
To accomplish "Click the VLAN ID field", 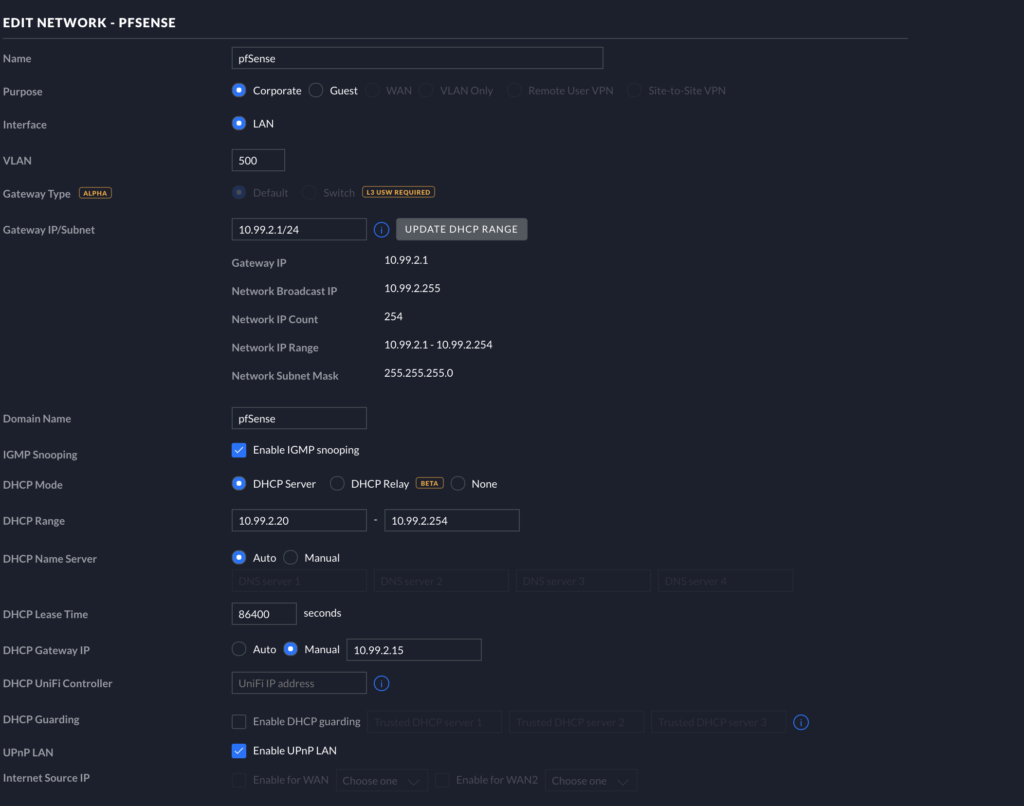I will (x=258, y=160).
